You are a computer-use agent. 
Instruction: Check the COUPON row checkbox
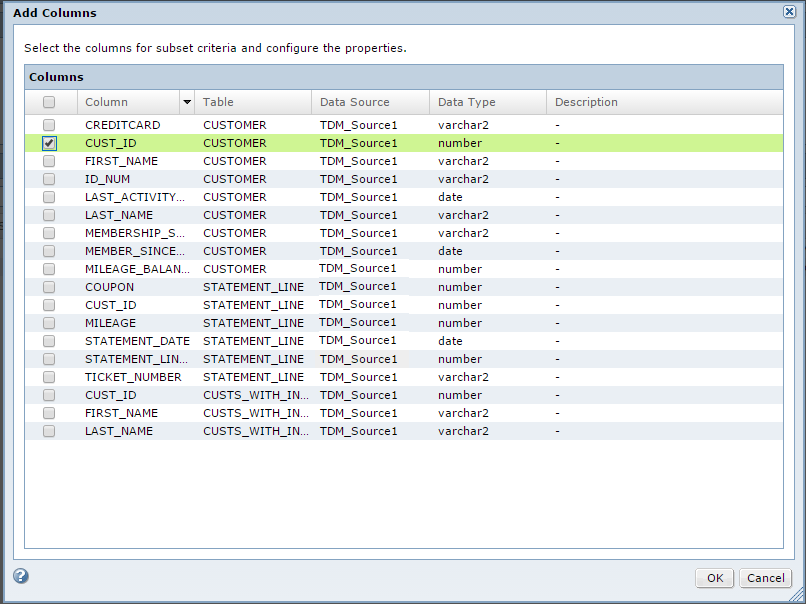point(49,287)
